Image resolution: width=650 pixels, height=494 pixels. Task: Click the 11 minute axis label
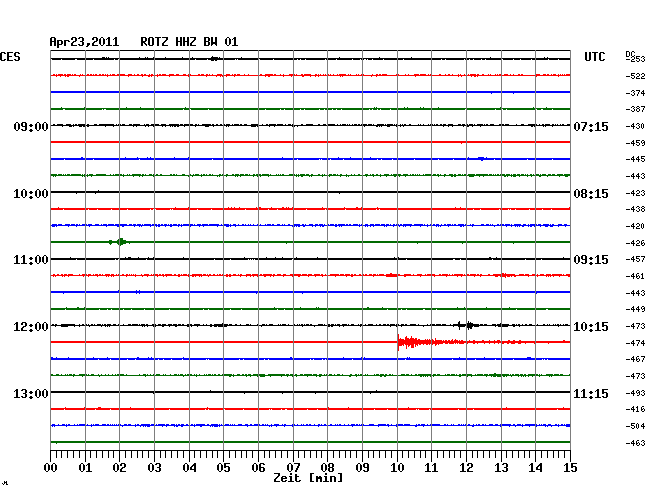431,468
